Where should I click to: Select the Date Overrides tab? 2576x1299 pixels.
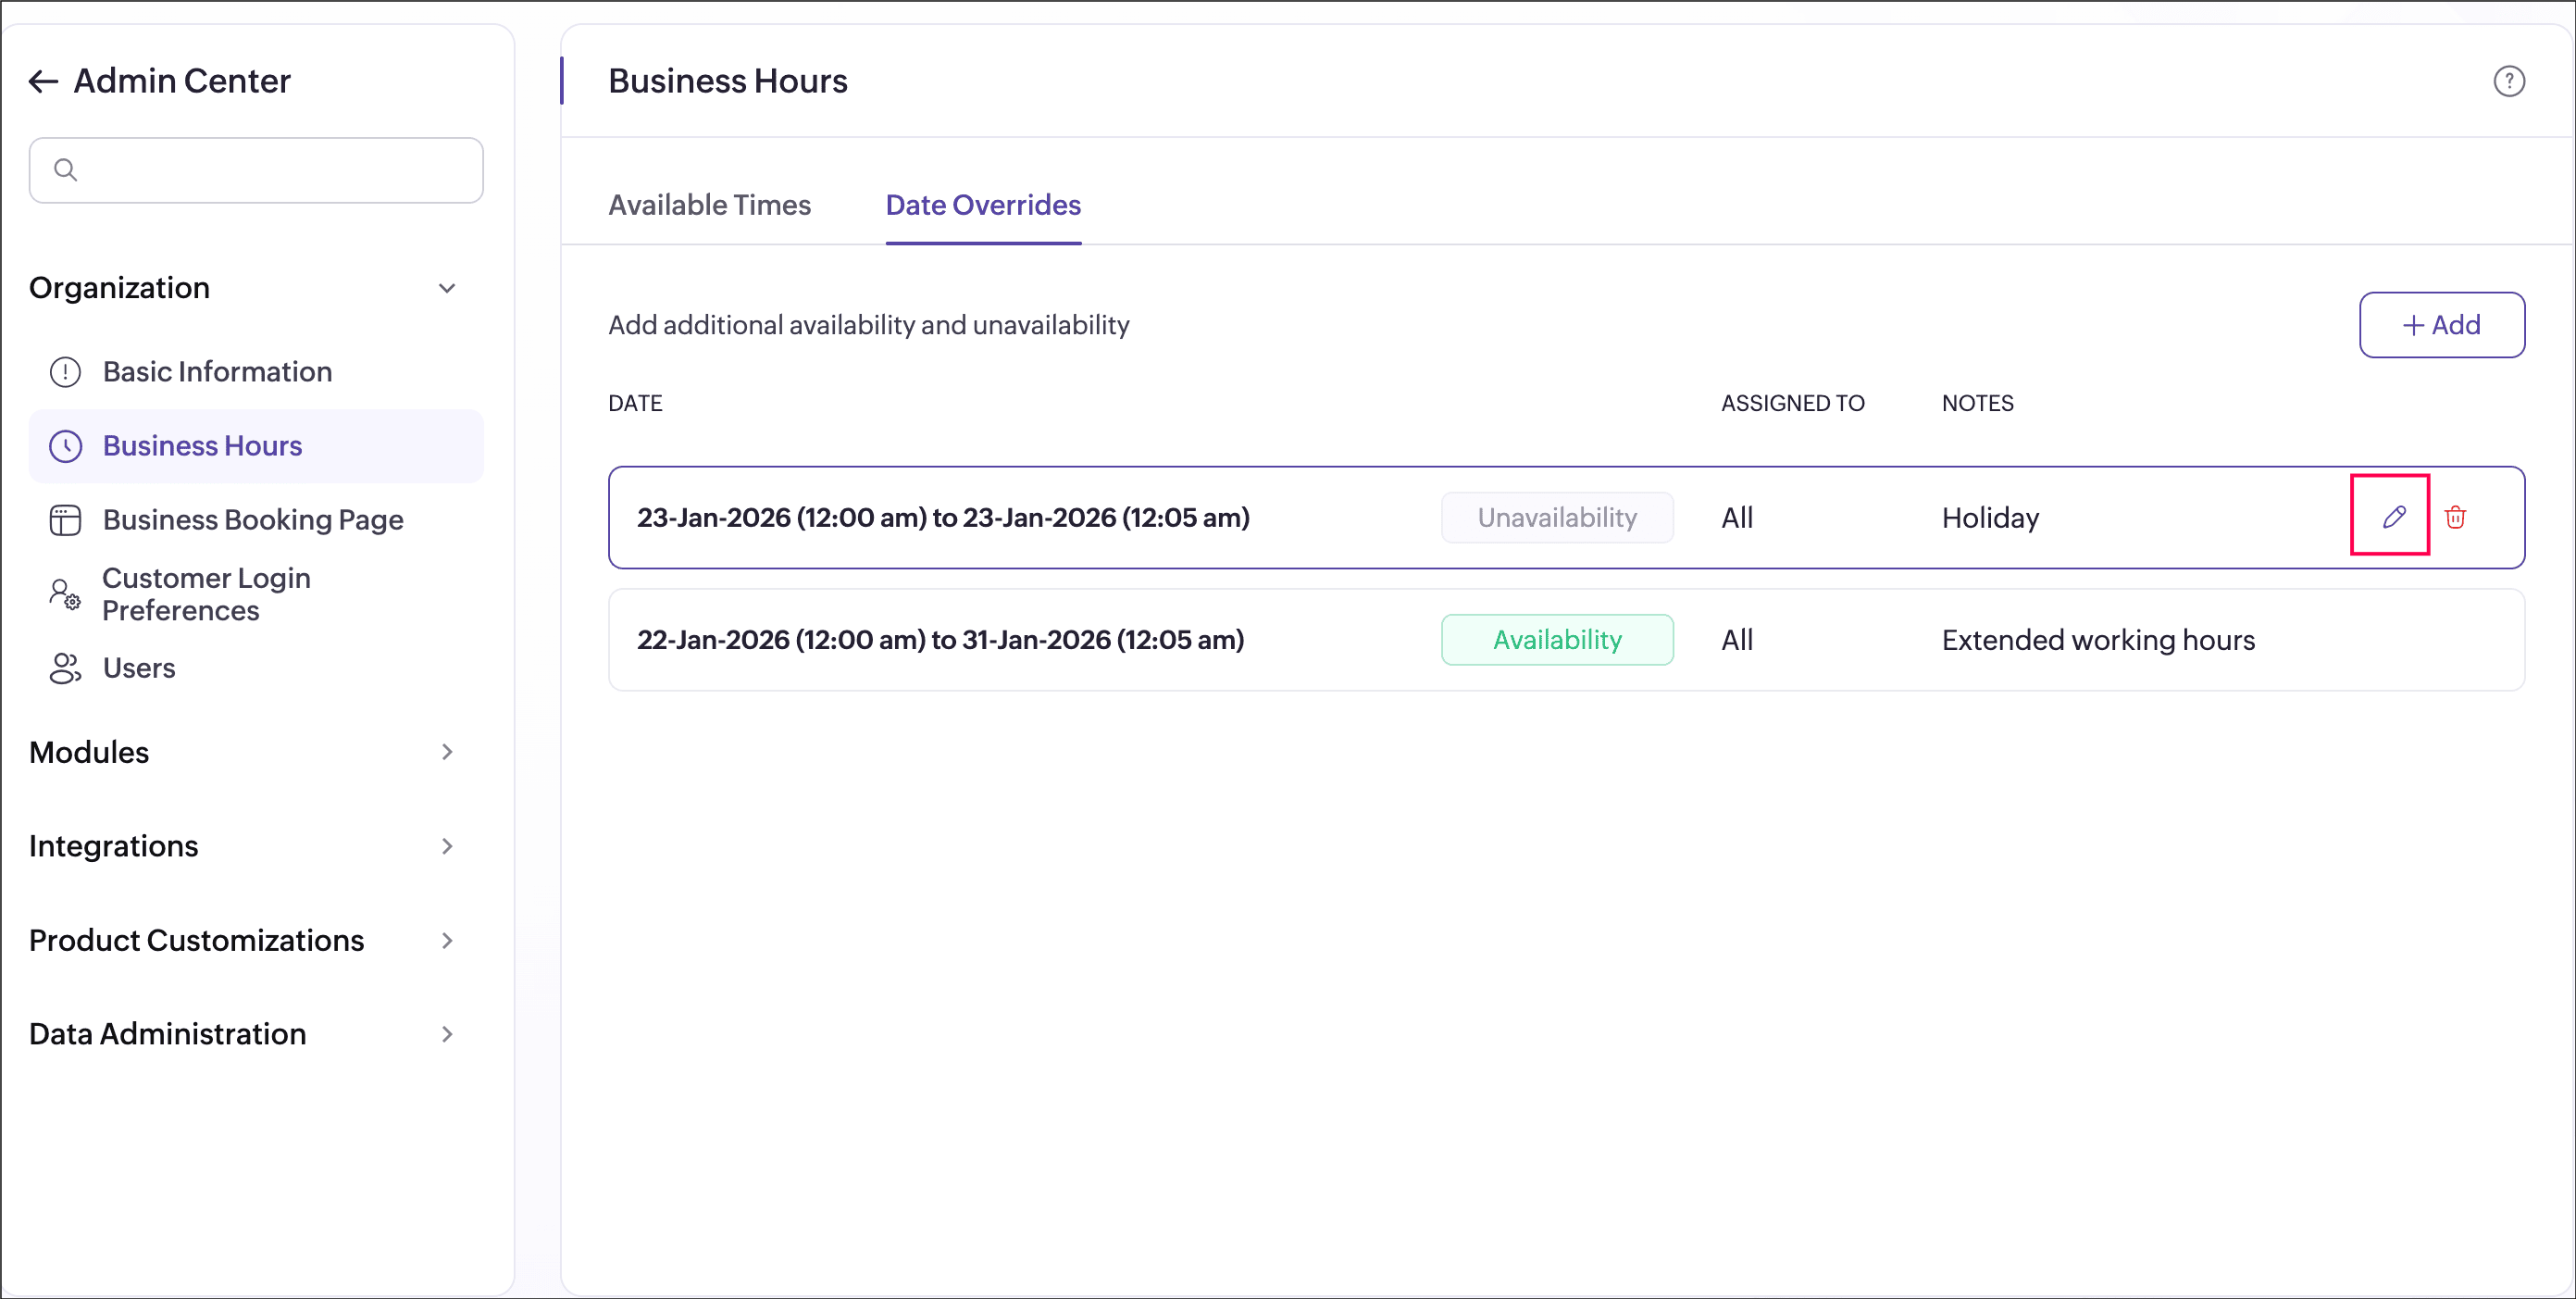(983, 205)
